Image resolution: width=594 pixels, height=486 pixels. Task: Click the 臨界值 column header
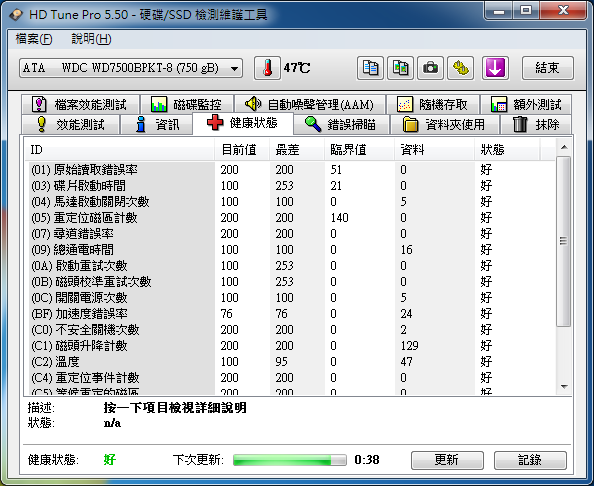(359, 150)
